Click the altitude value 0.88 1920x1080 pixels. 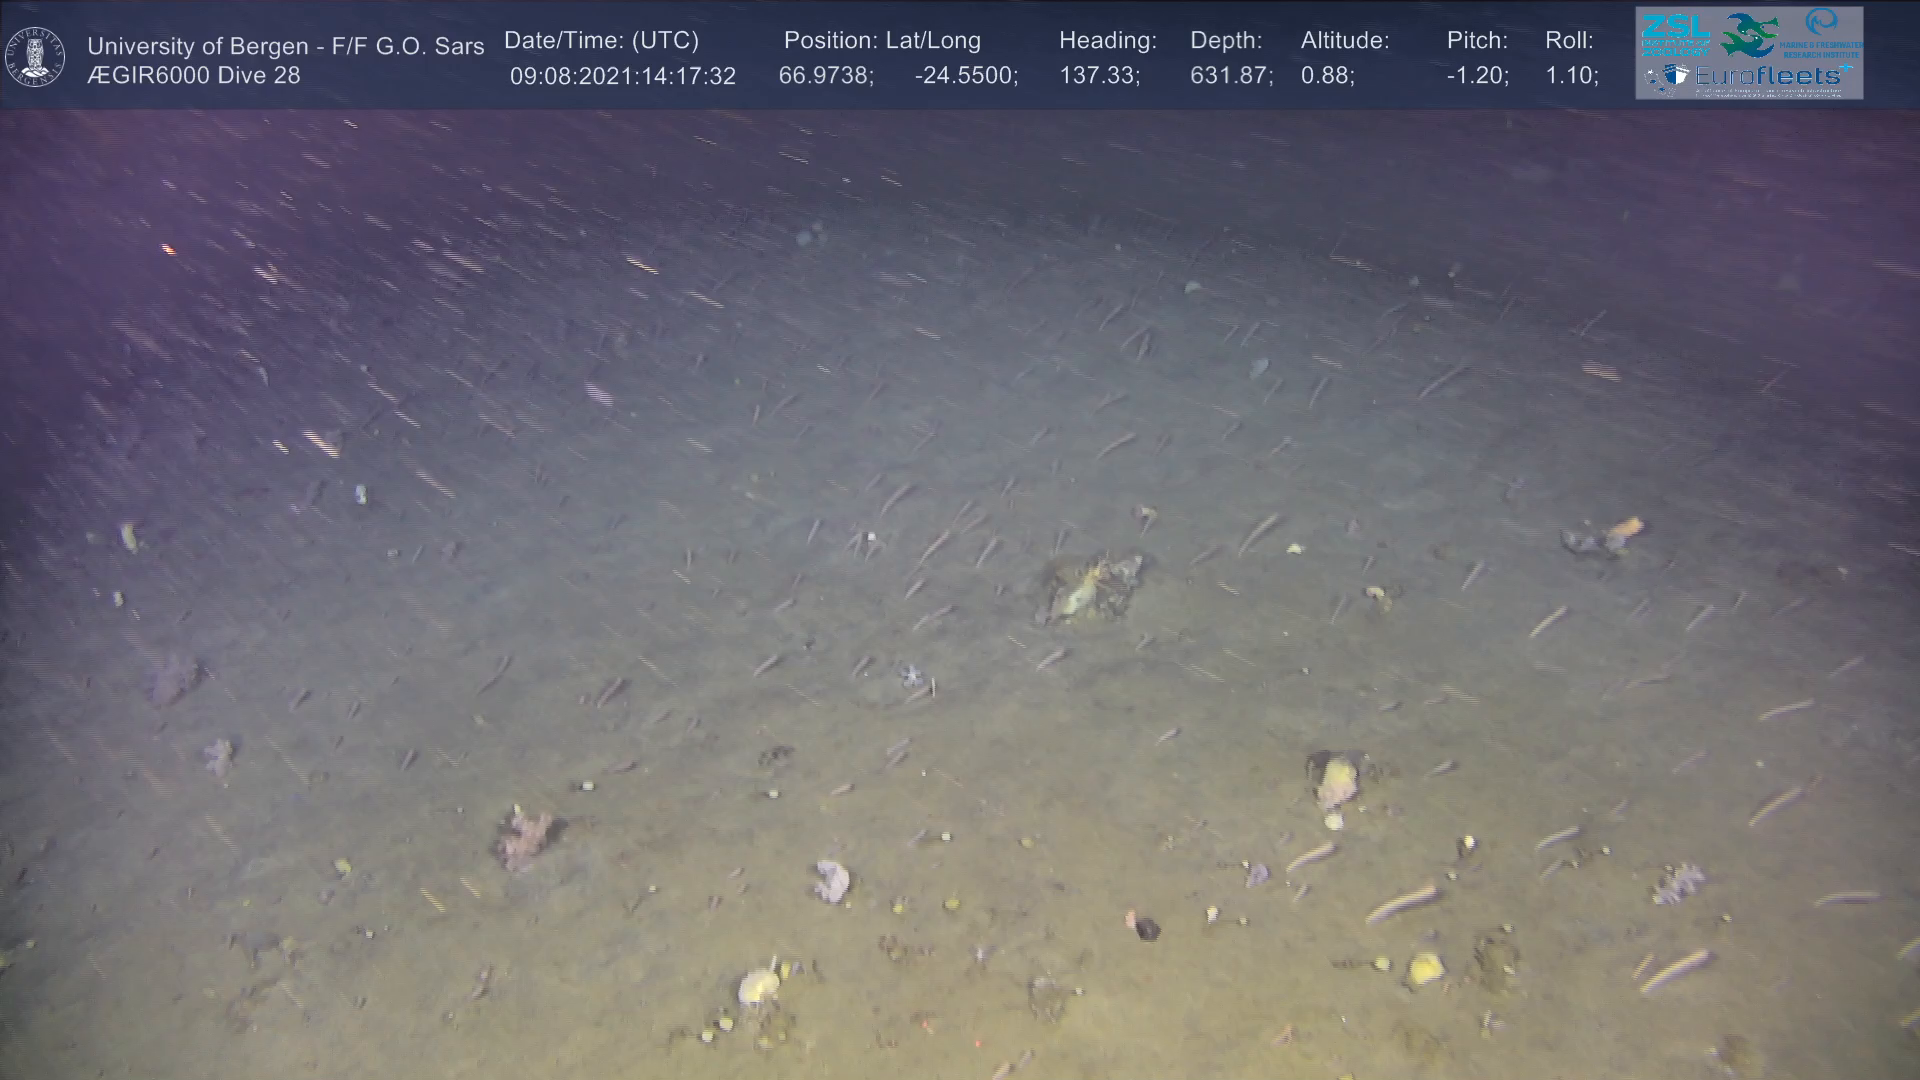(x=1327, y=77)
